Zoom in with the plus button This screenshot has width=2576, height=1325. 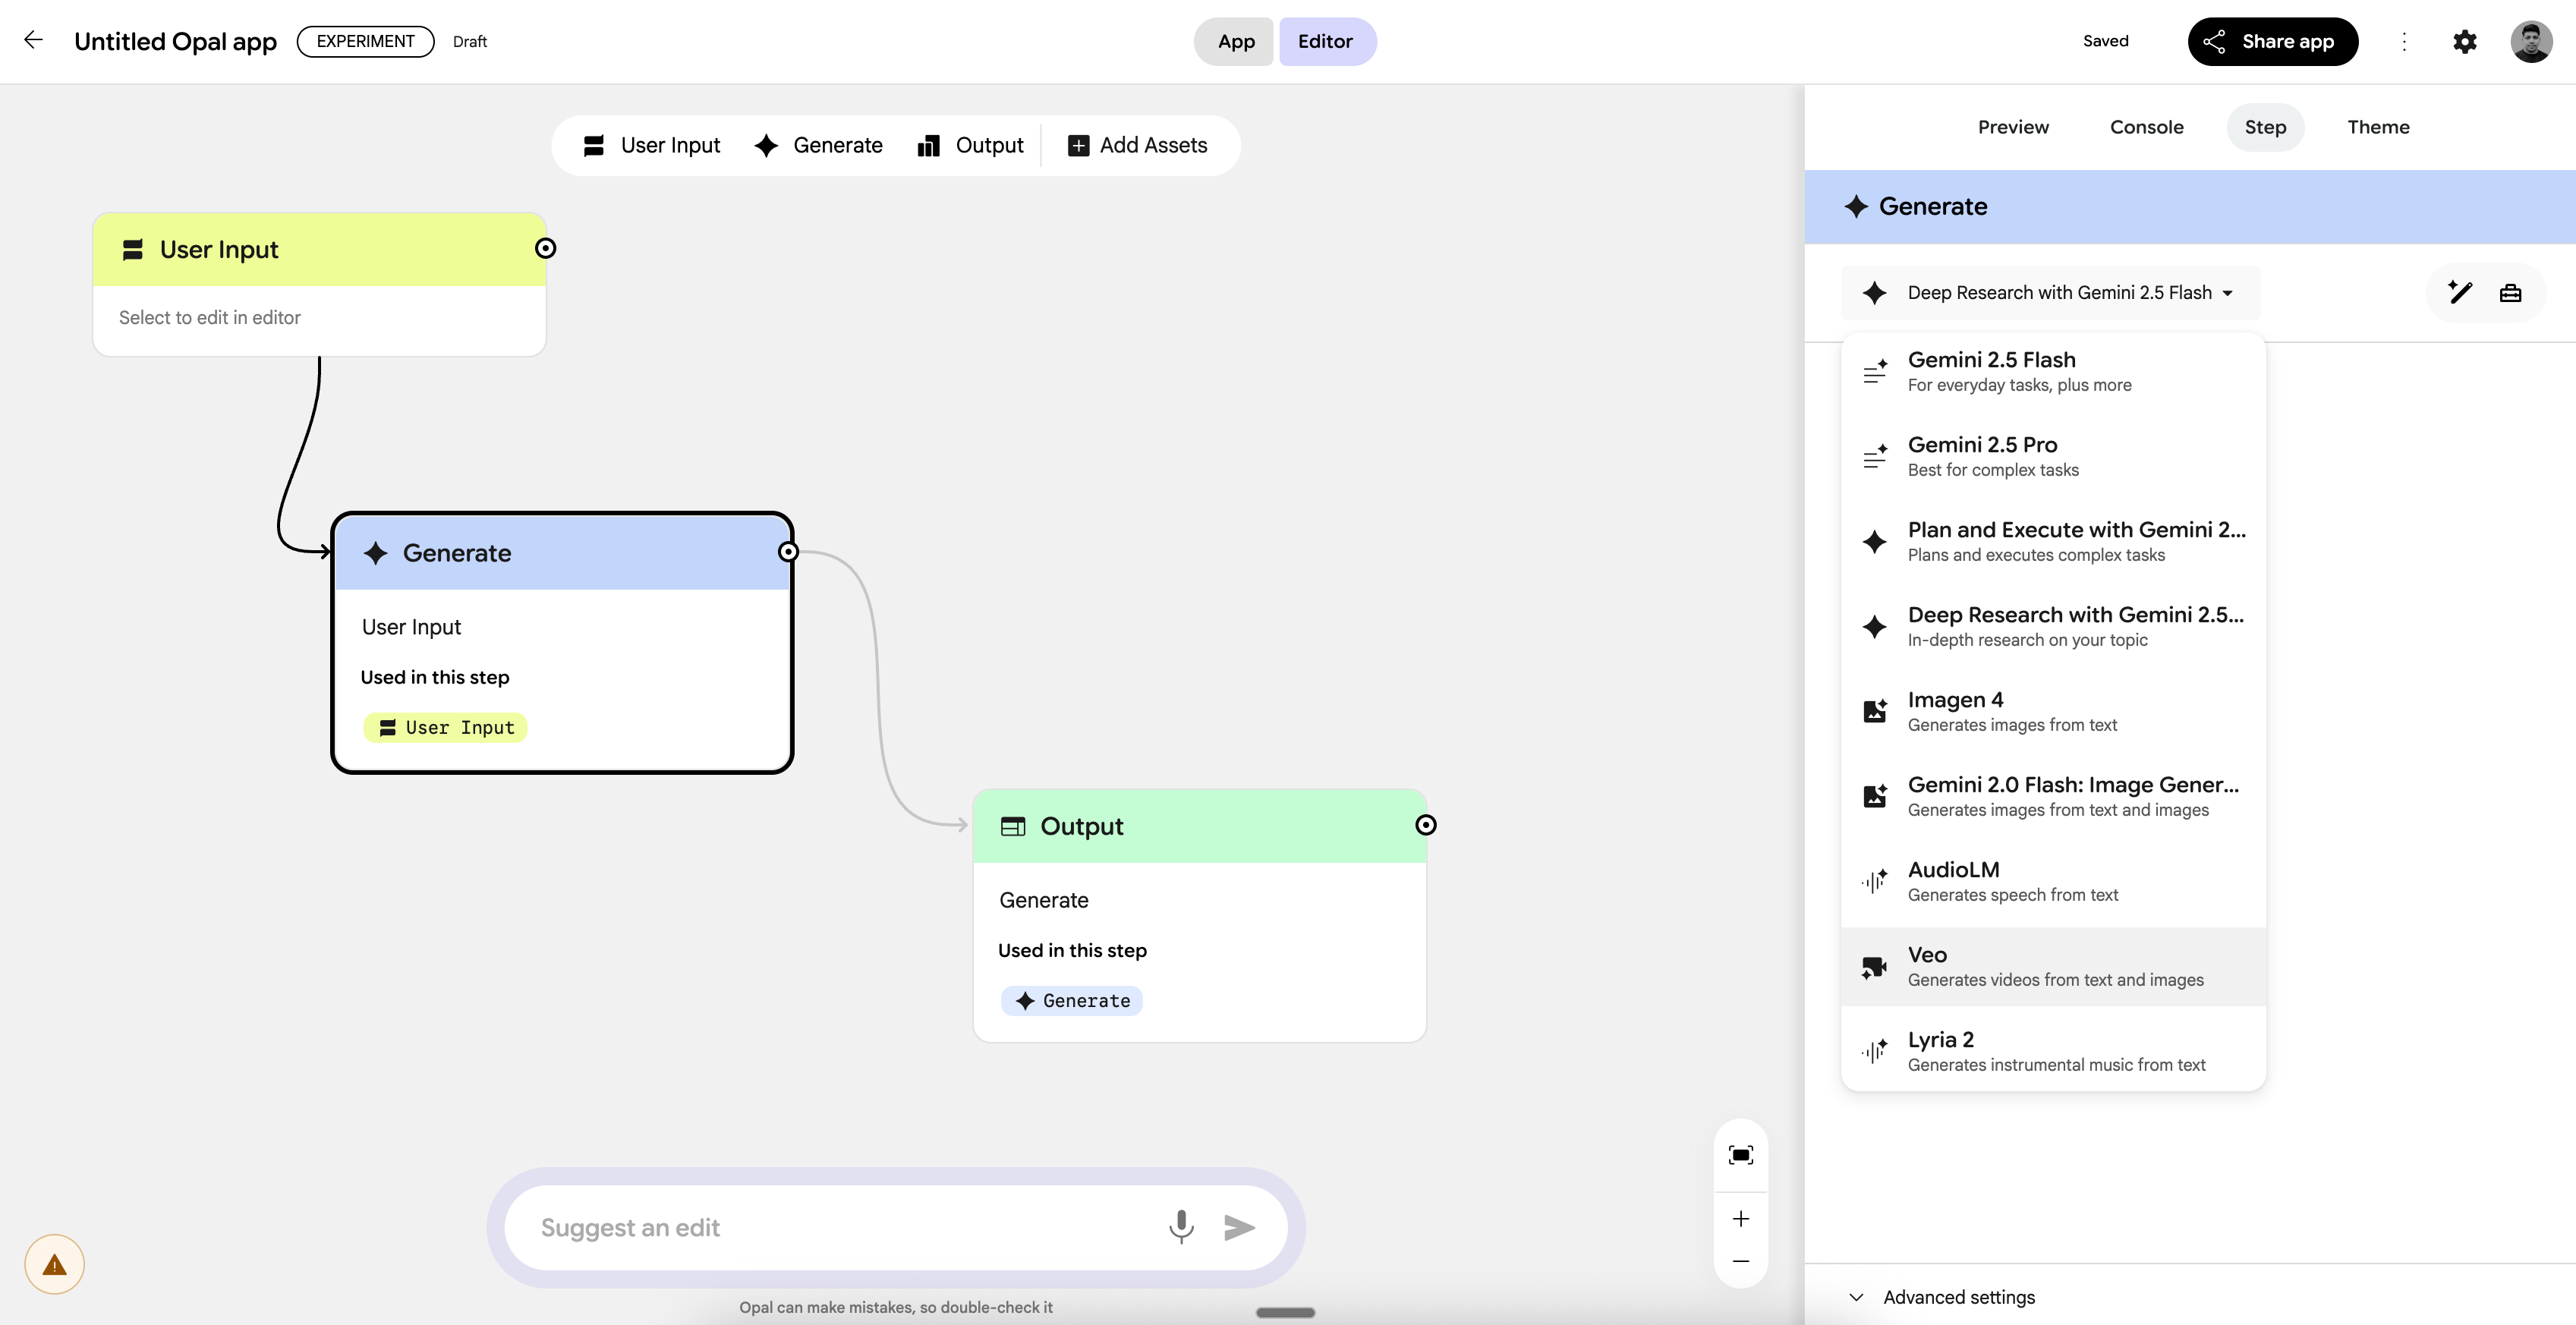pyautogui.click(x=1740, y=1218)
